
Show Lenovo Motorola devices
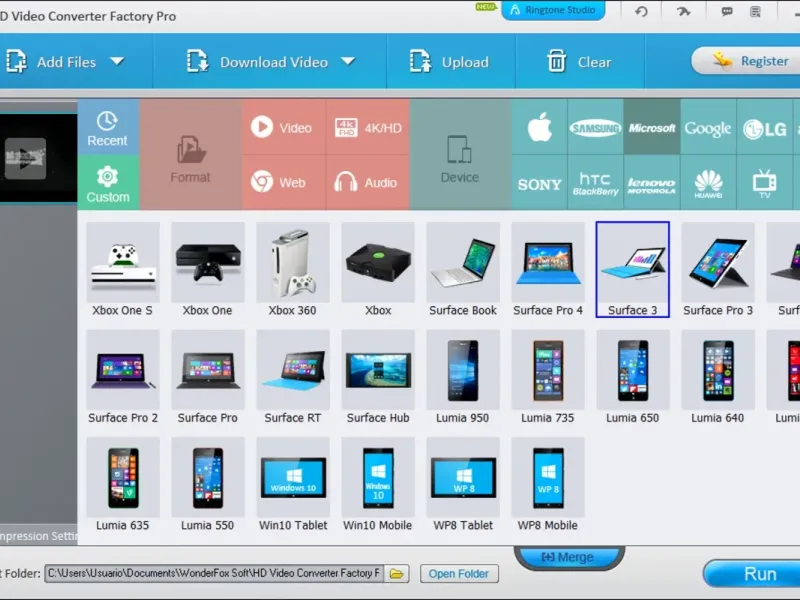(x=652, y=183)
